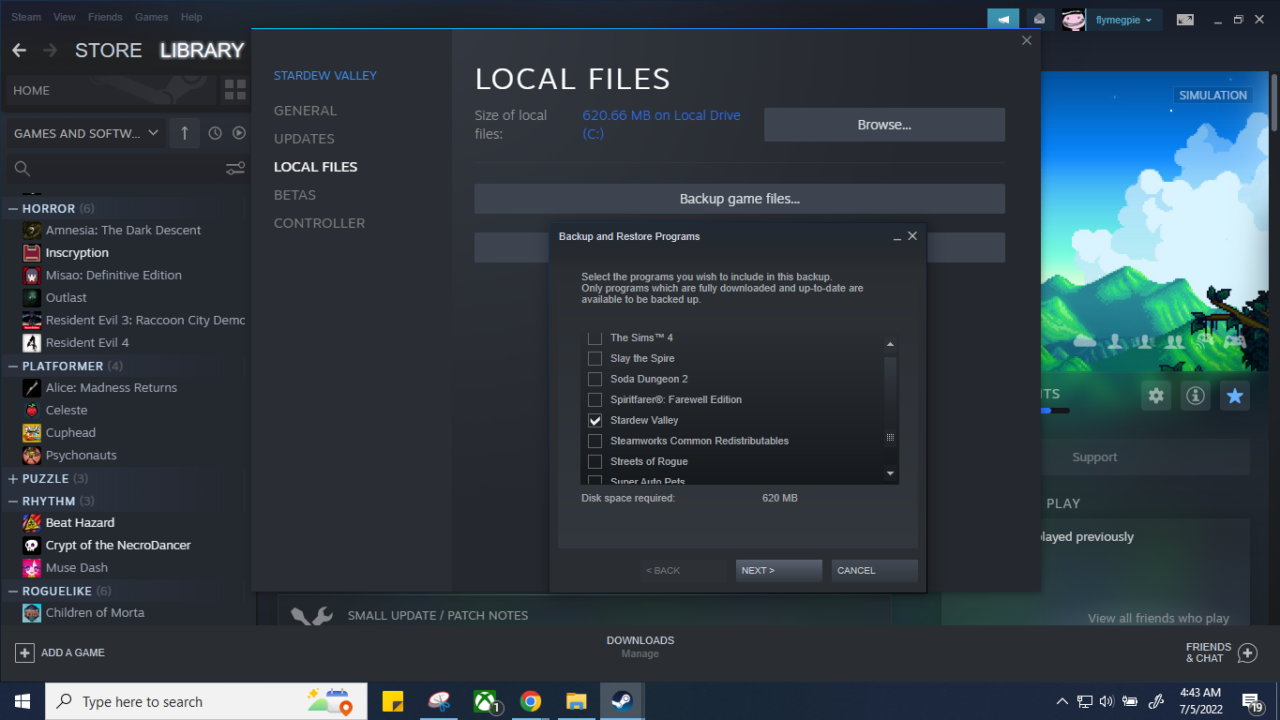
Task: Select UPDATES in properties sidebar
Action: (x=304, y=139)
